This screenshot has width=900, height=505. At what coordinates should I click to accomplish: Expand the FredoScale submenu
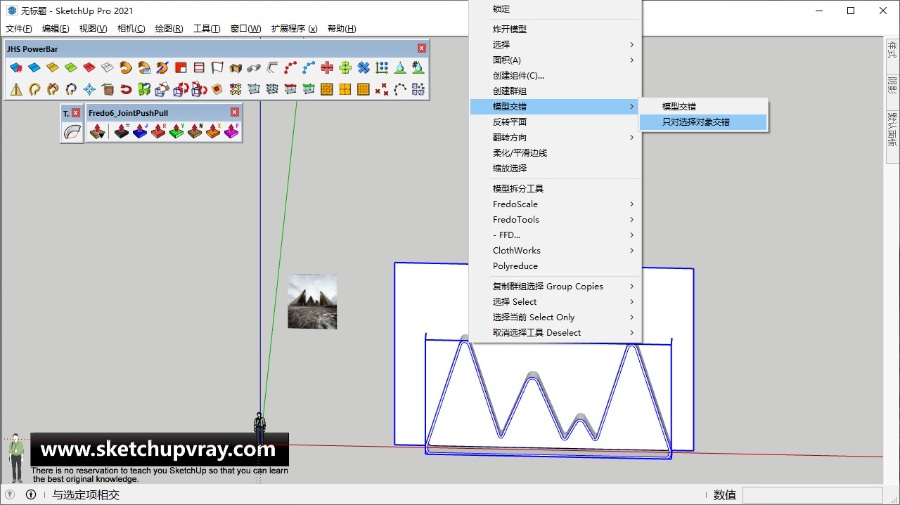(x=556, y=204)
